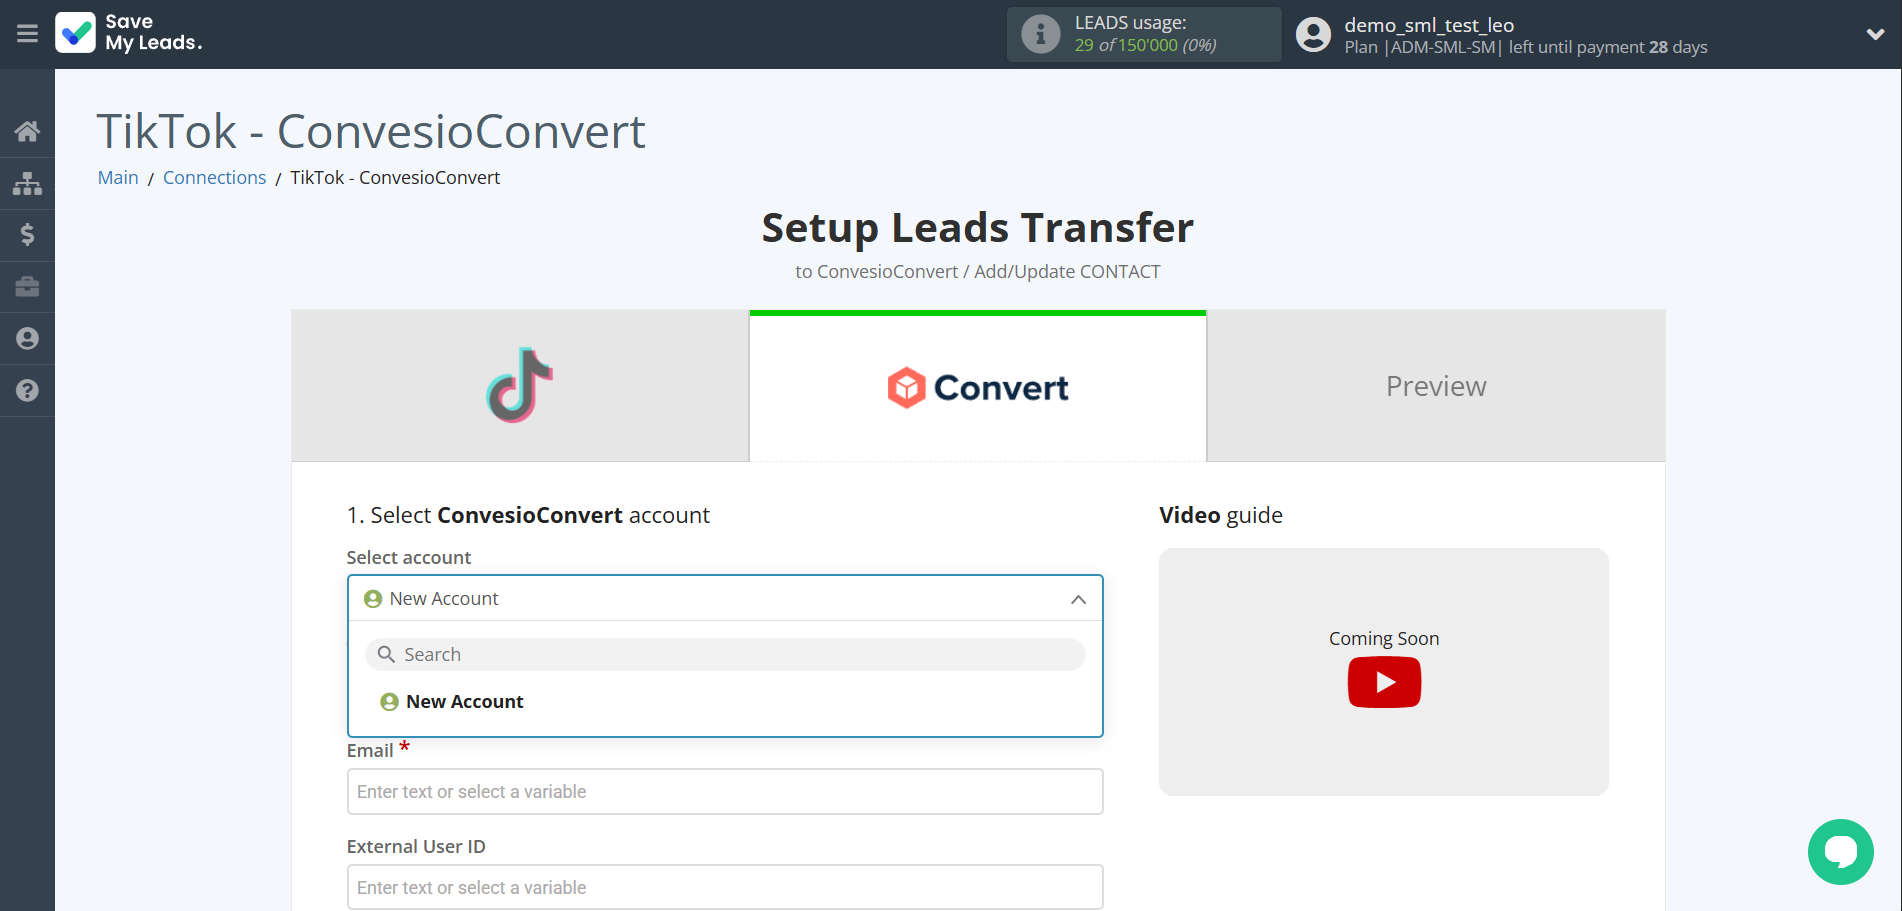Click the LEADS usage counter text

click(1145, 45)
